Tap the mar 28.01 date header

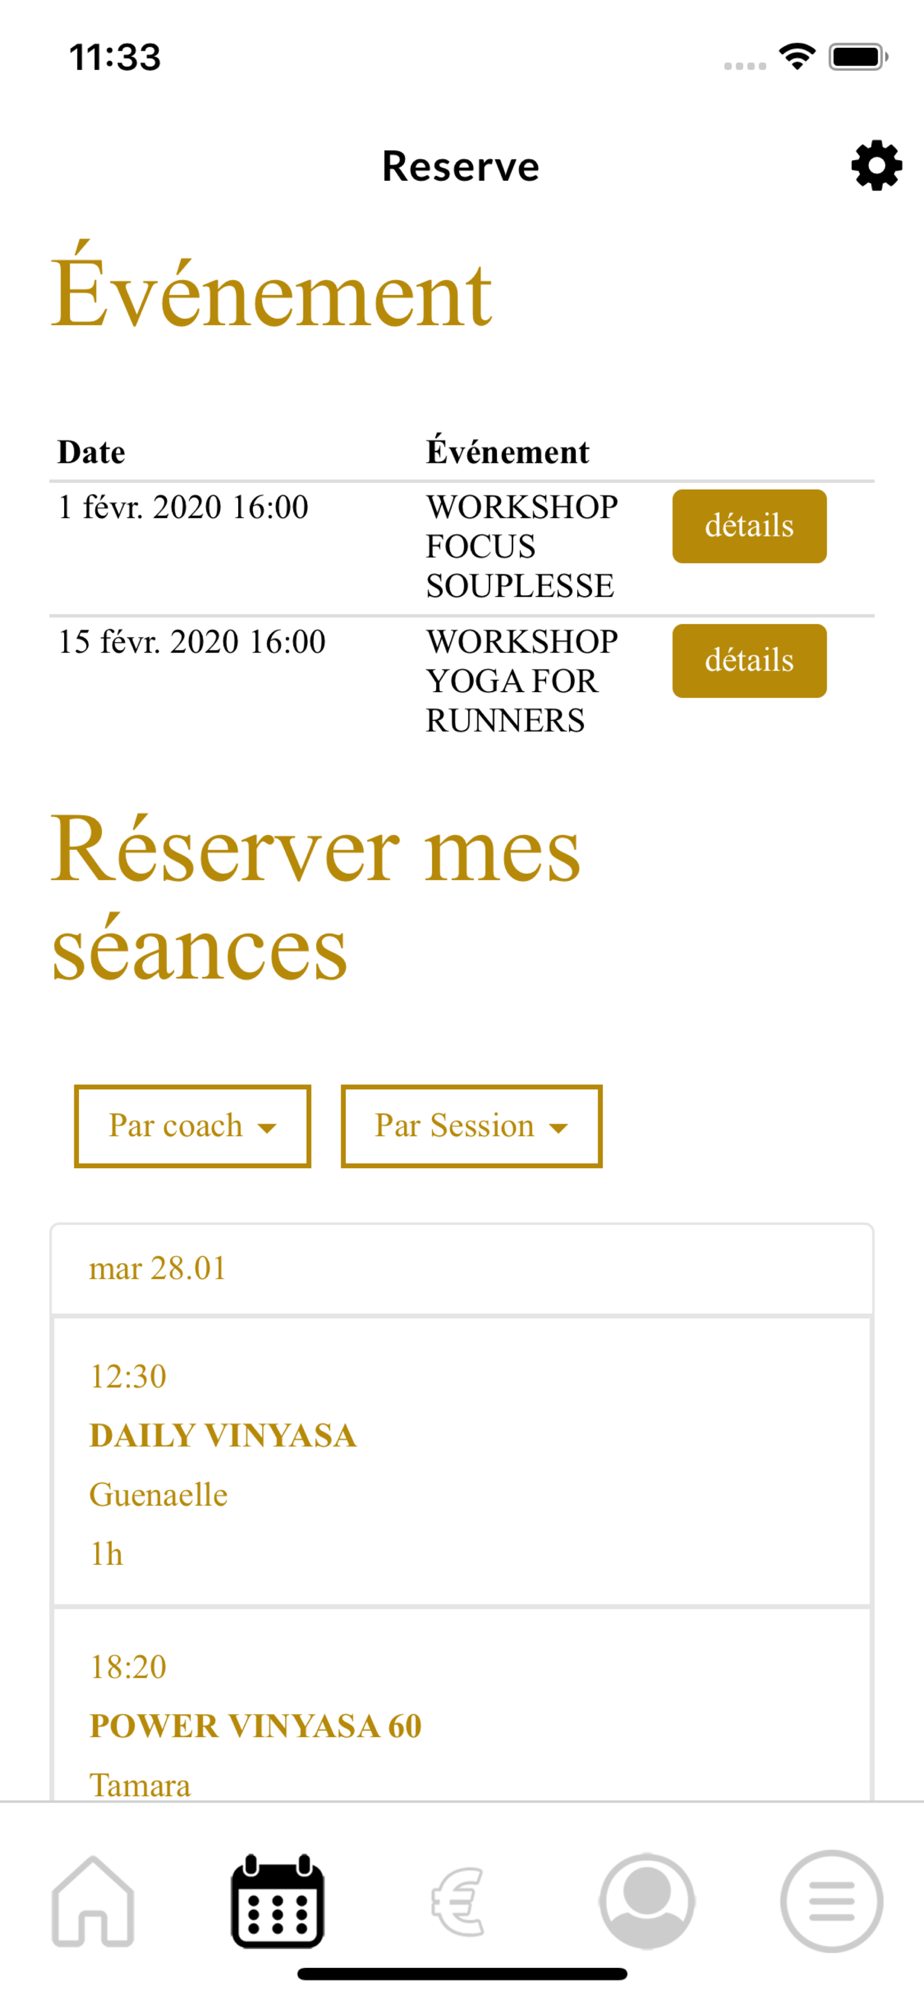click(x=462, y=1269)
